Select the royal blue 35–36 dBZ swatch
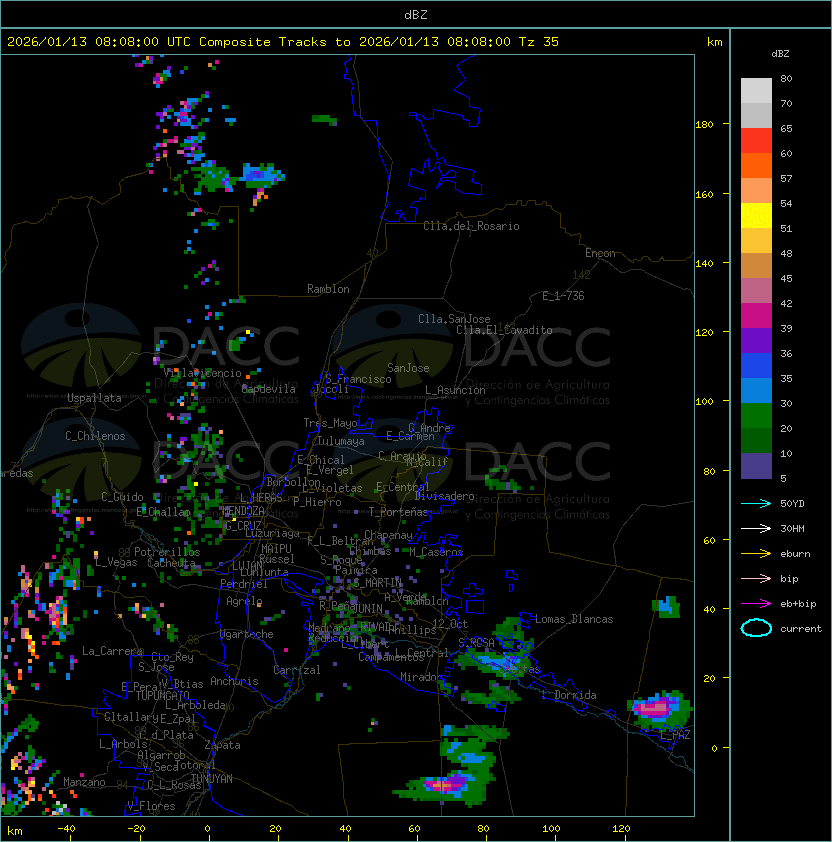Image resolution: width=832 pixels, height=842 pixels. pos(756,365)
